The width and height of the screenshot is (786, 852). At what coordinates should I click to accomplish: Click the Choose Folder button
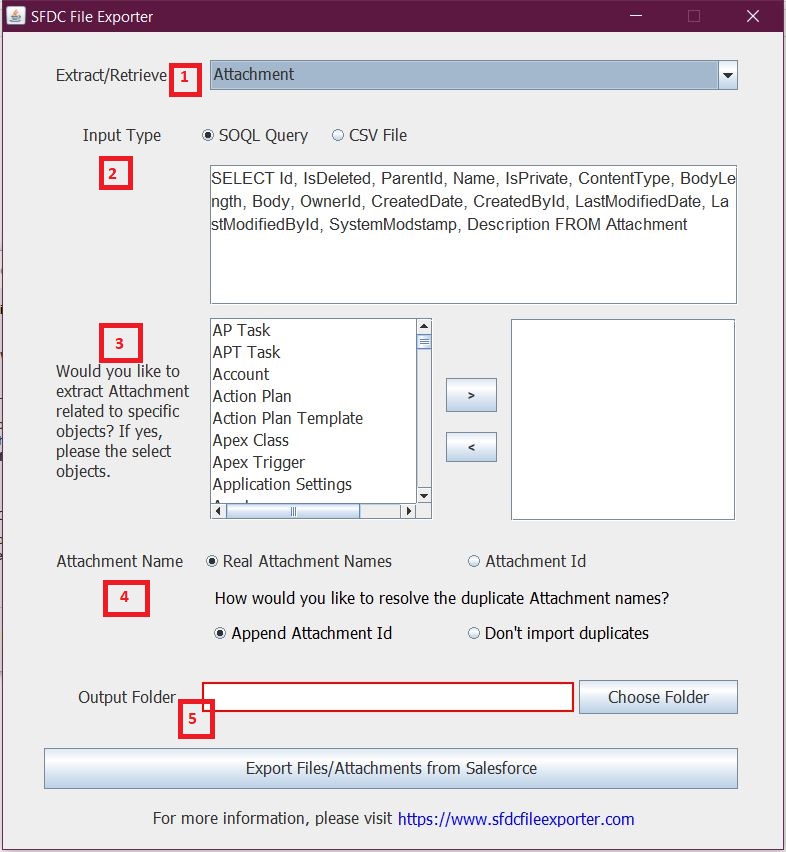point(658,697)
